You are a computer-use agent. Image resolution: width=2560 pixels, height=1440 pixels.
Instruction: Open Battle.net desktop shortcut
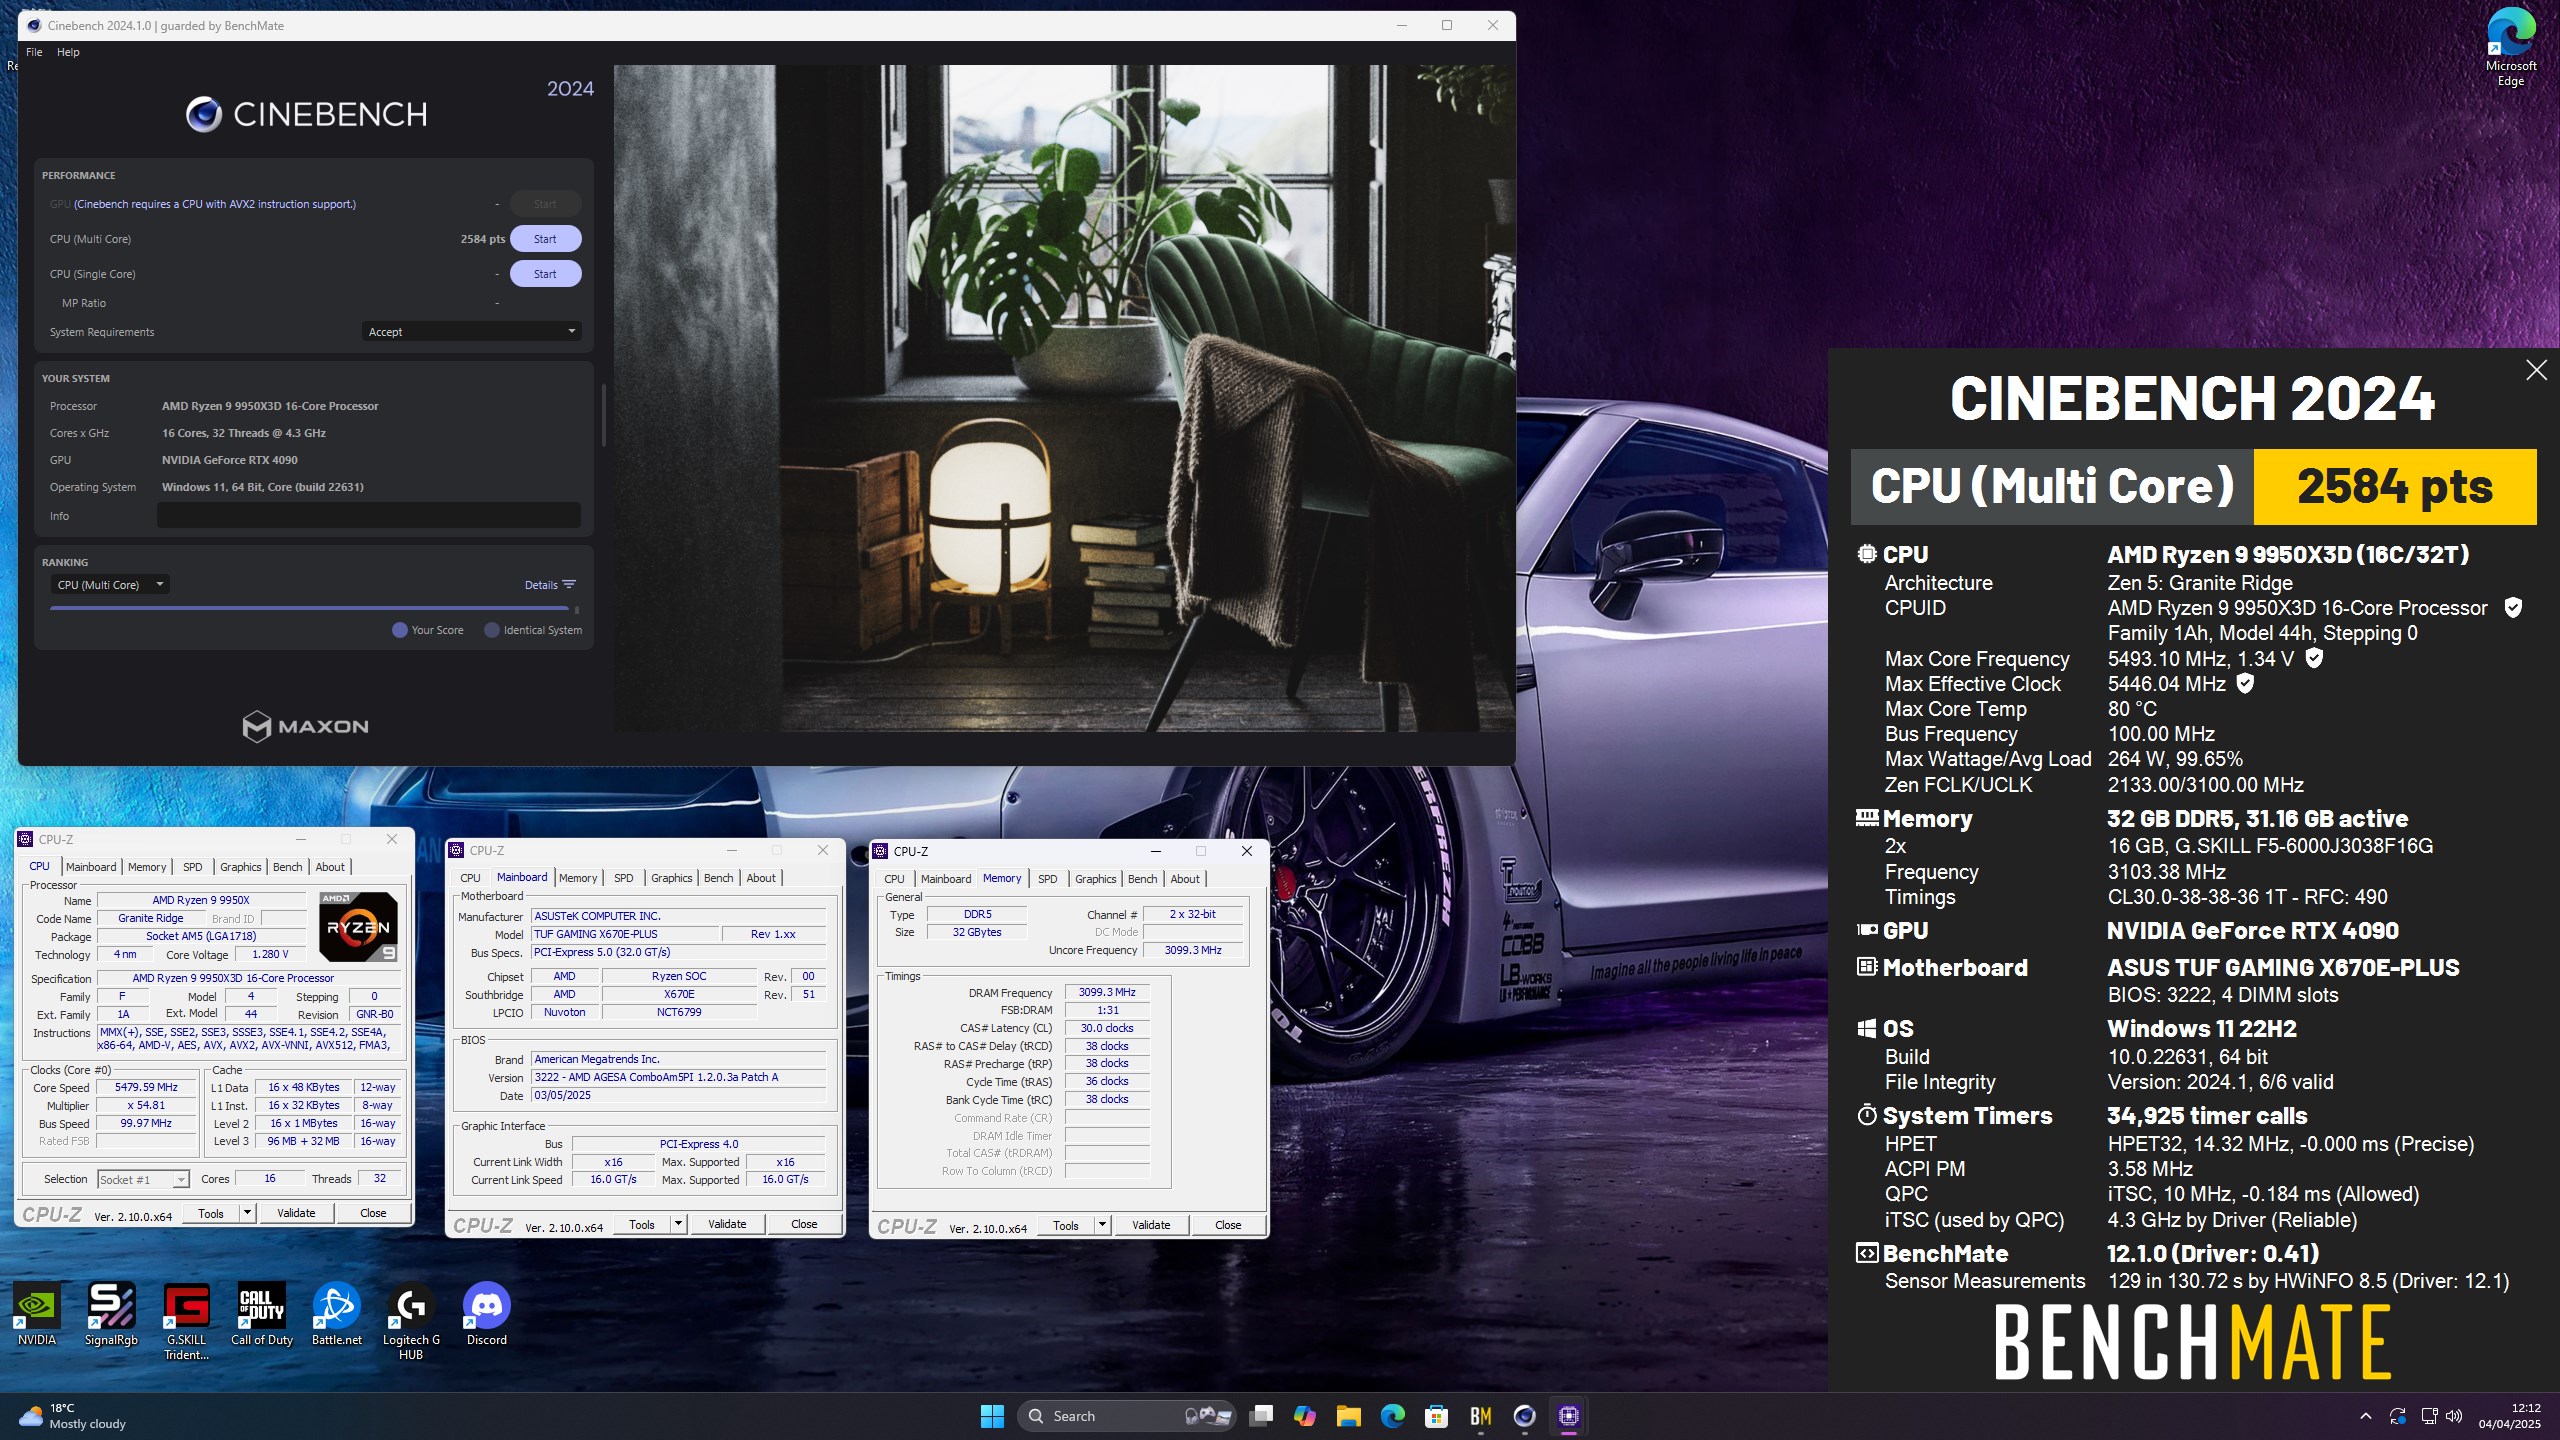337,1315
